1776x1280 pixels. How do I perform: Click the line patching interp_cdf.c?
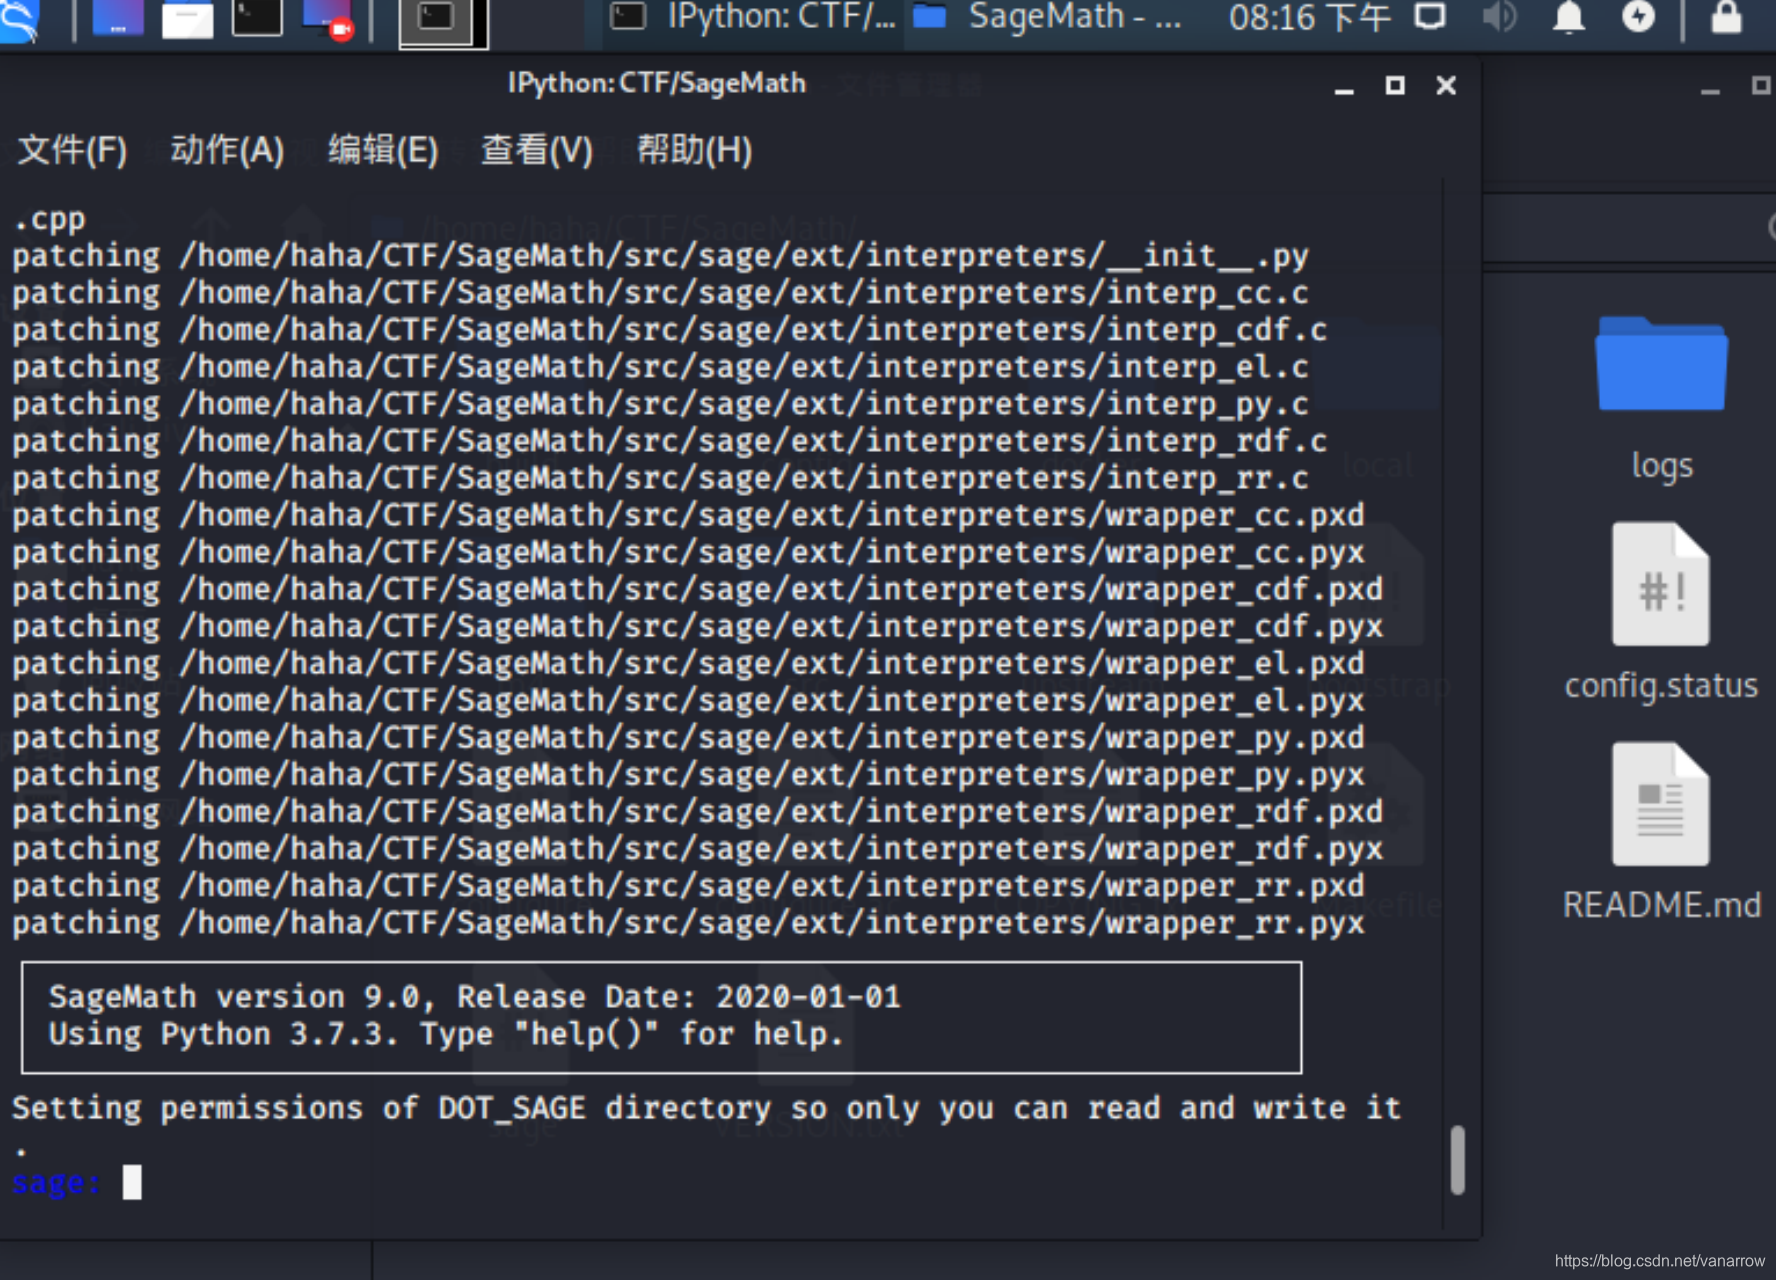click(670, 330)
